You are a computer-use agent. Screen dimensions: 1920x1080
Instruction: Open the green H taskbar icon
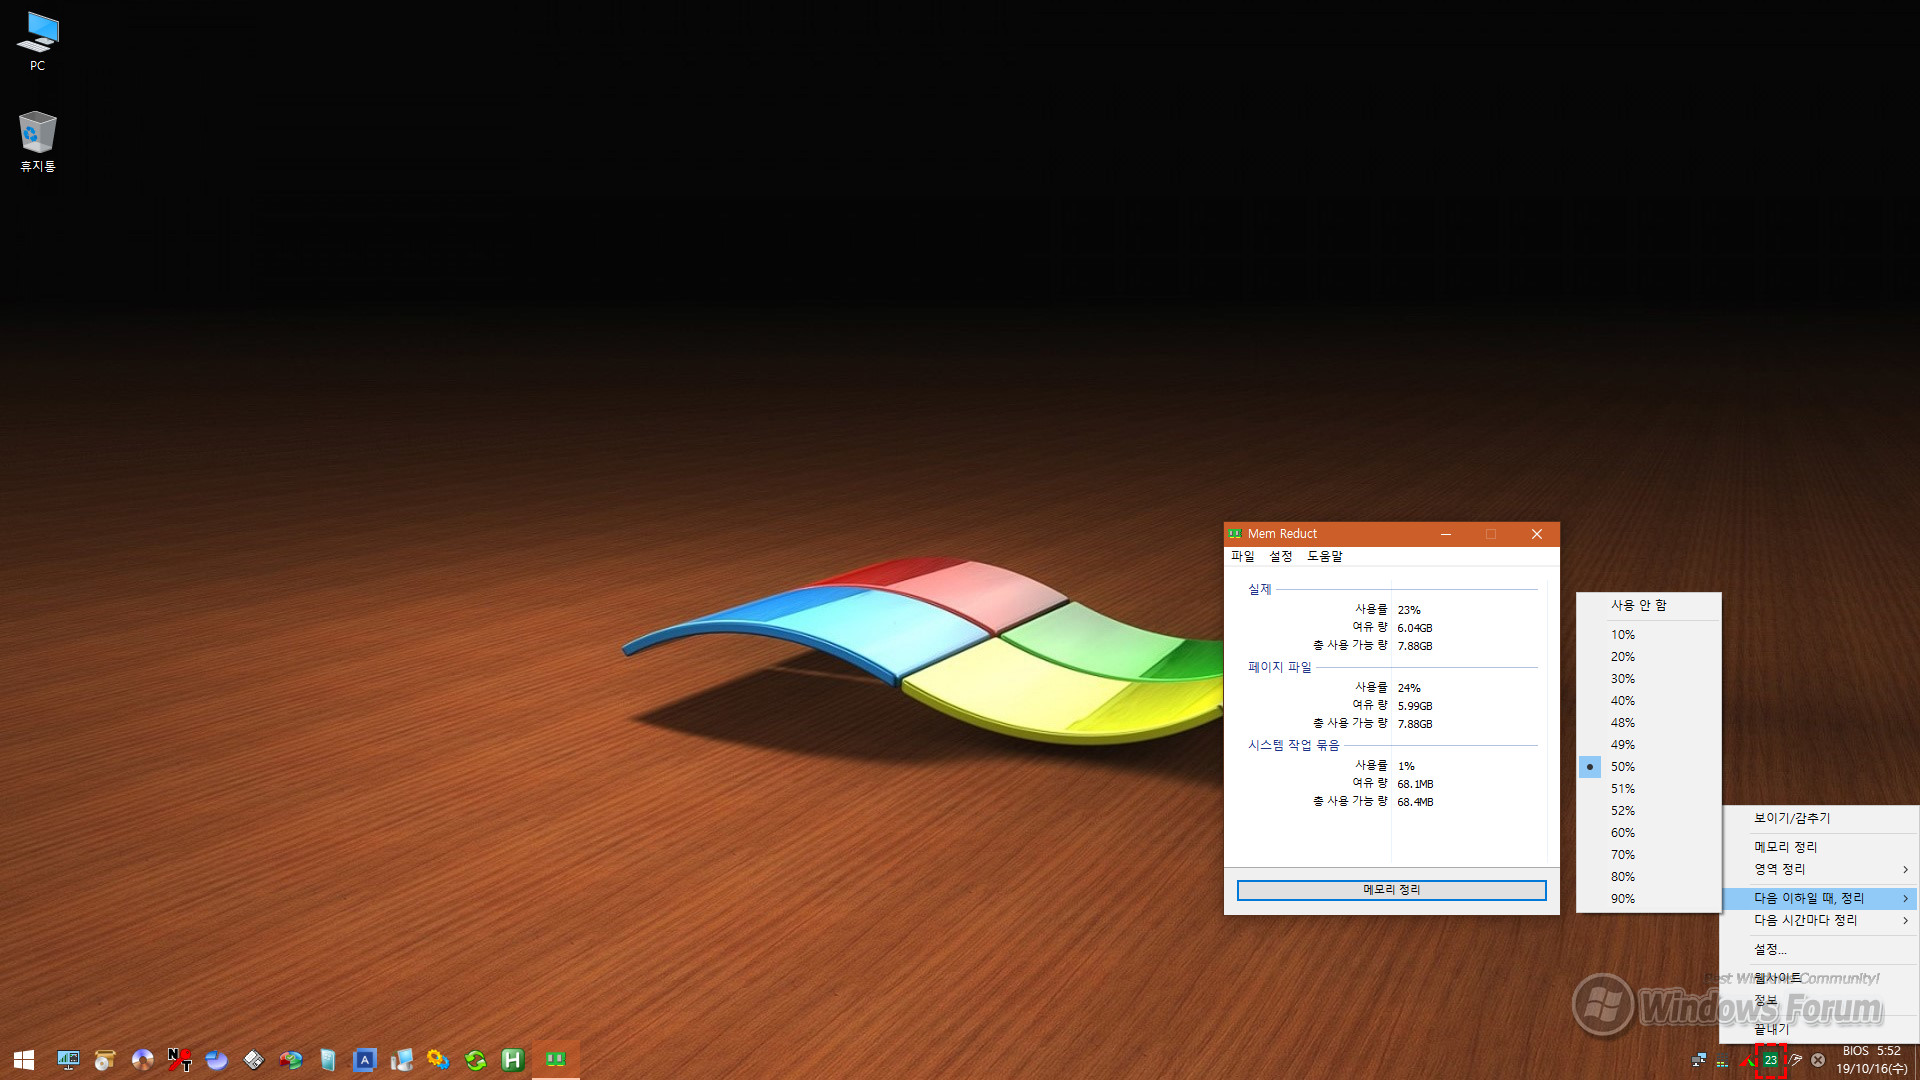[513, 1060]
